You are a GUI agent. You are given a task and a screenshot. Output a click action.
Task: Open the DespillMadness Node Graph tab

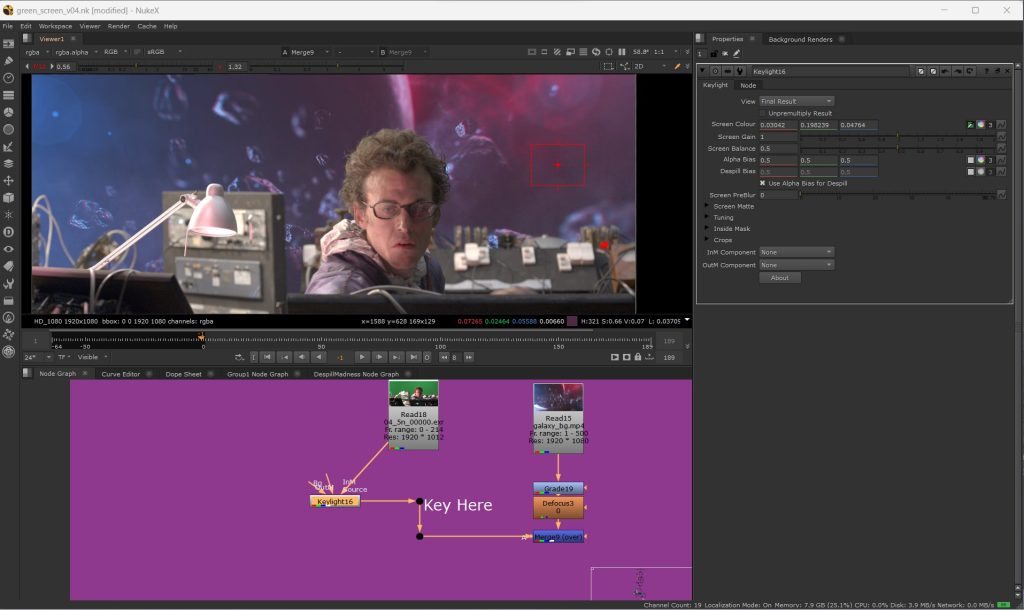tap(356, 374)
